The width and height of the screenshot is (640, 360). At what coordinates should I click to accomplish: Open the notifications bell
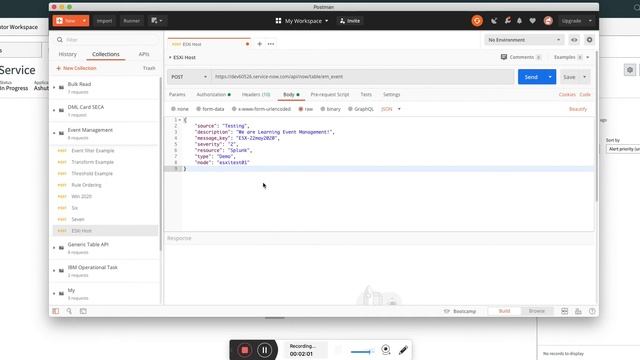pos(520,20)
